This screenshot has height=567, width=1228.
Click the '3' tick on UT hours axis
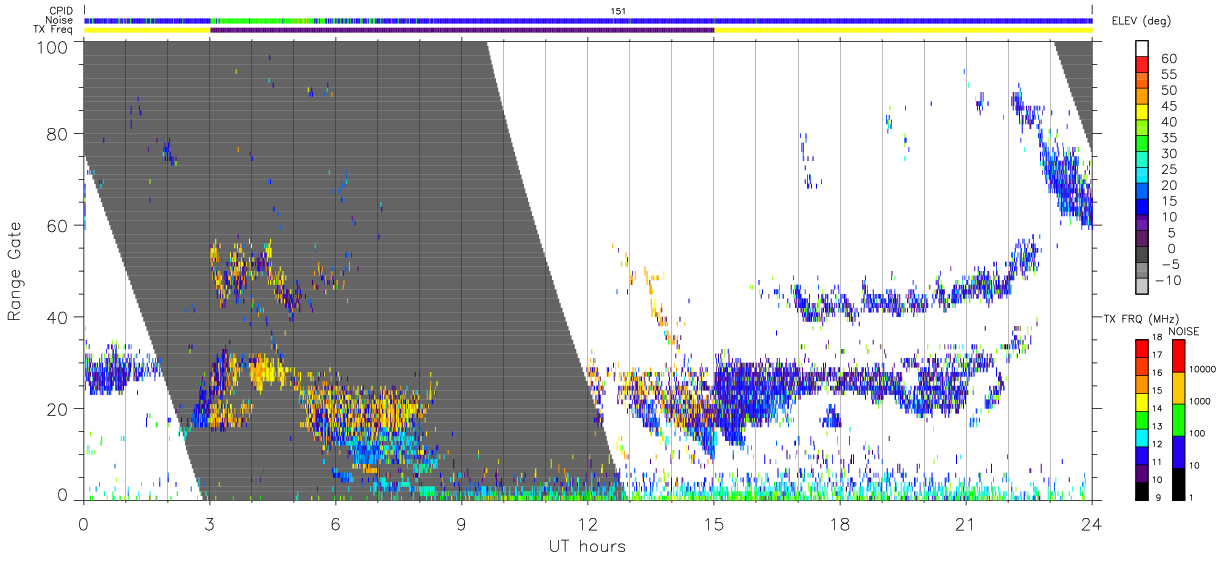pos(210,524)
